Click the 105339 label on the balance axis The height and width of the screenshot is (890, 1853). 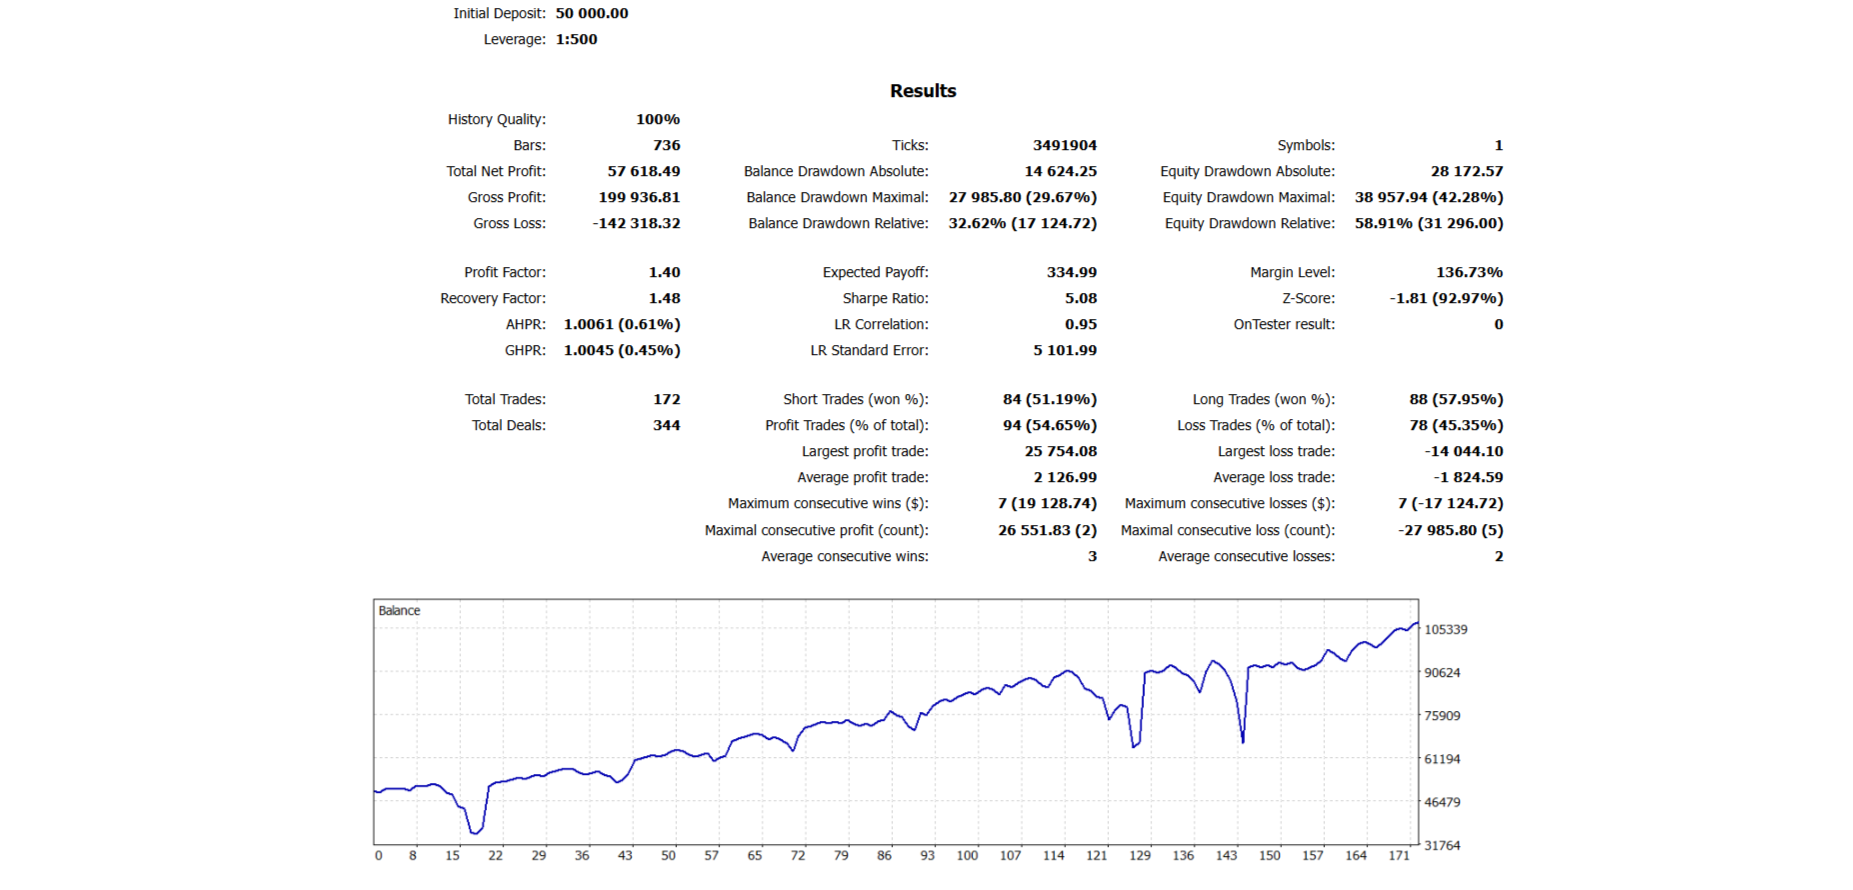(x=1445, y=629)
